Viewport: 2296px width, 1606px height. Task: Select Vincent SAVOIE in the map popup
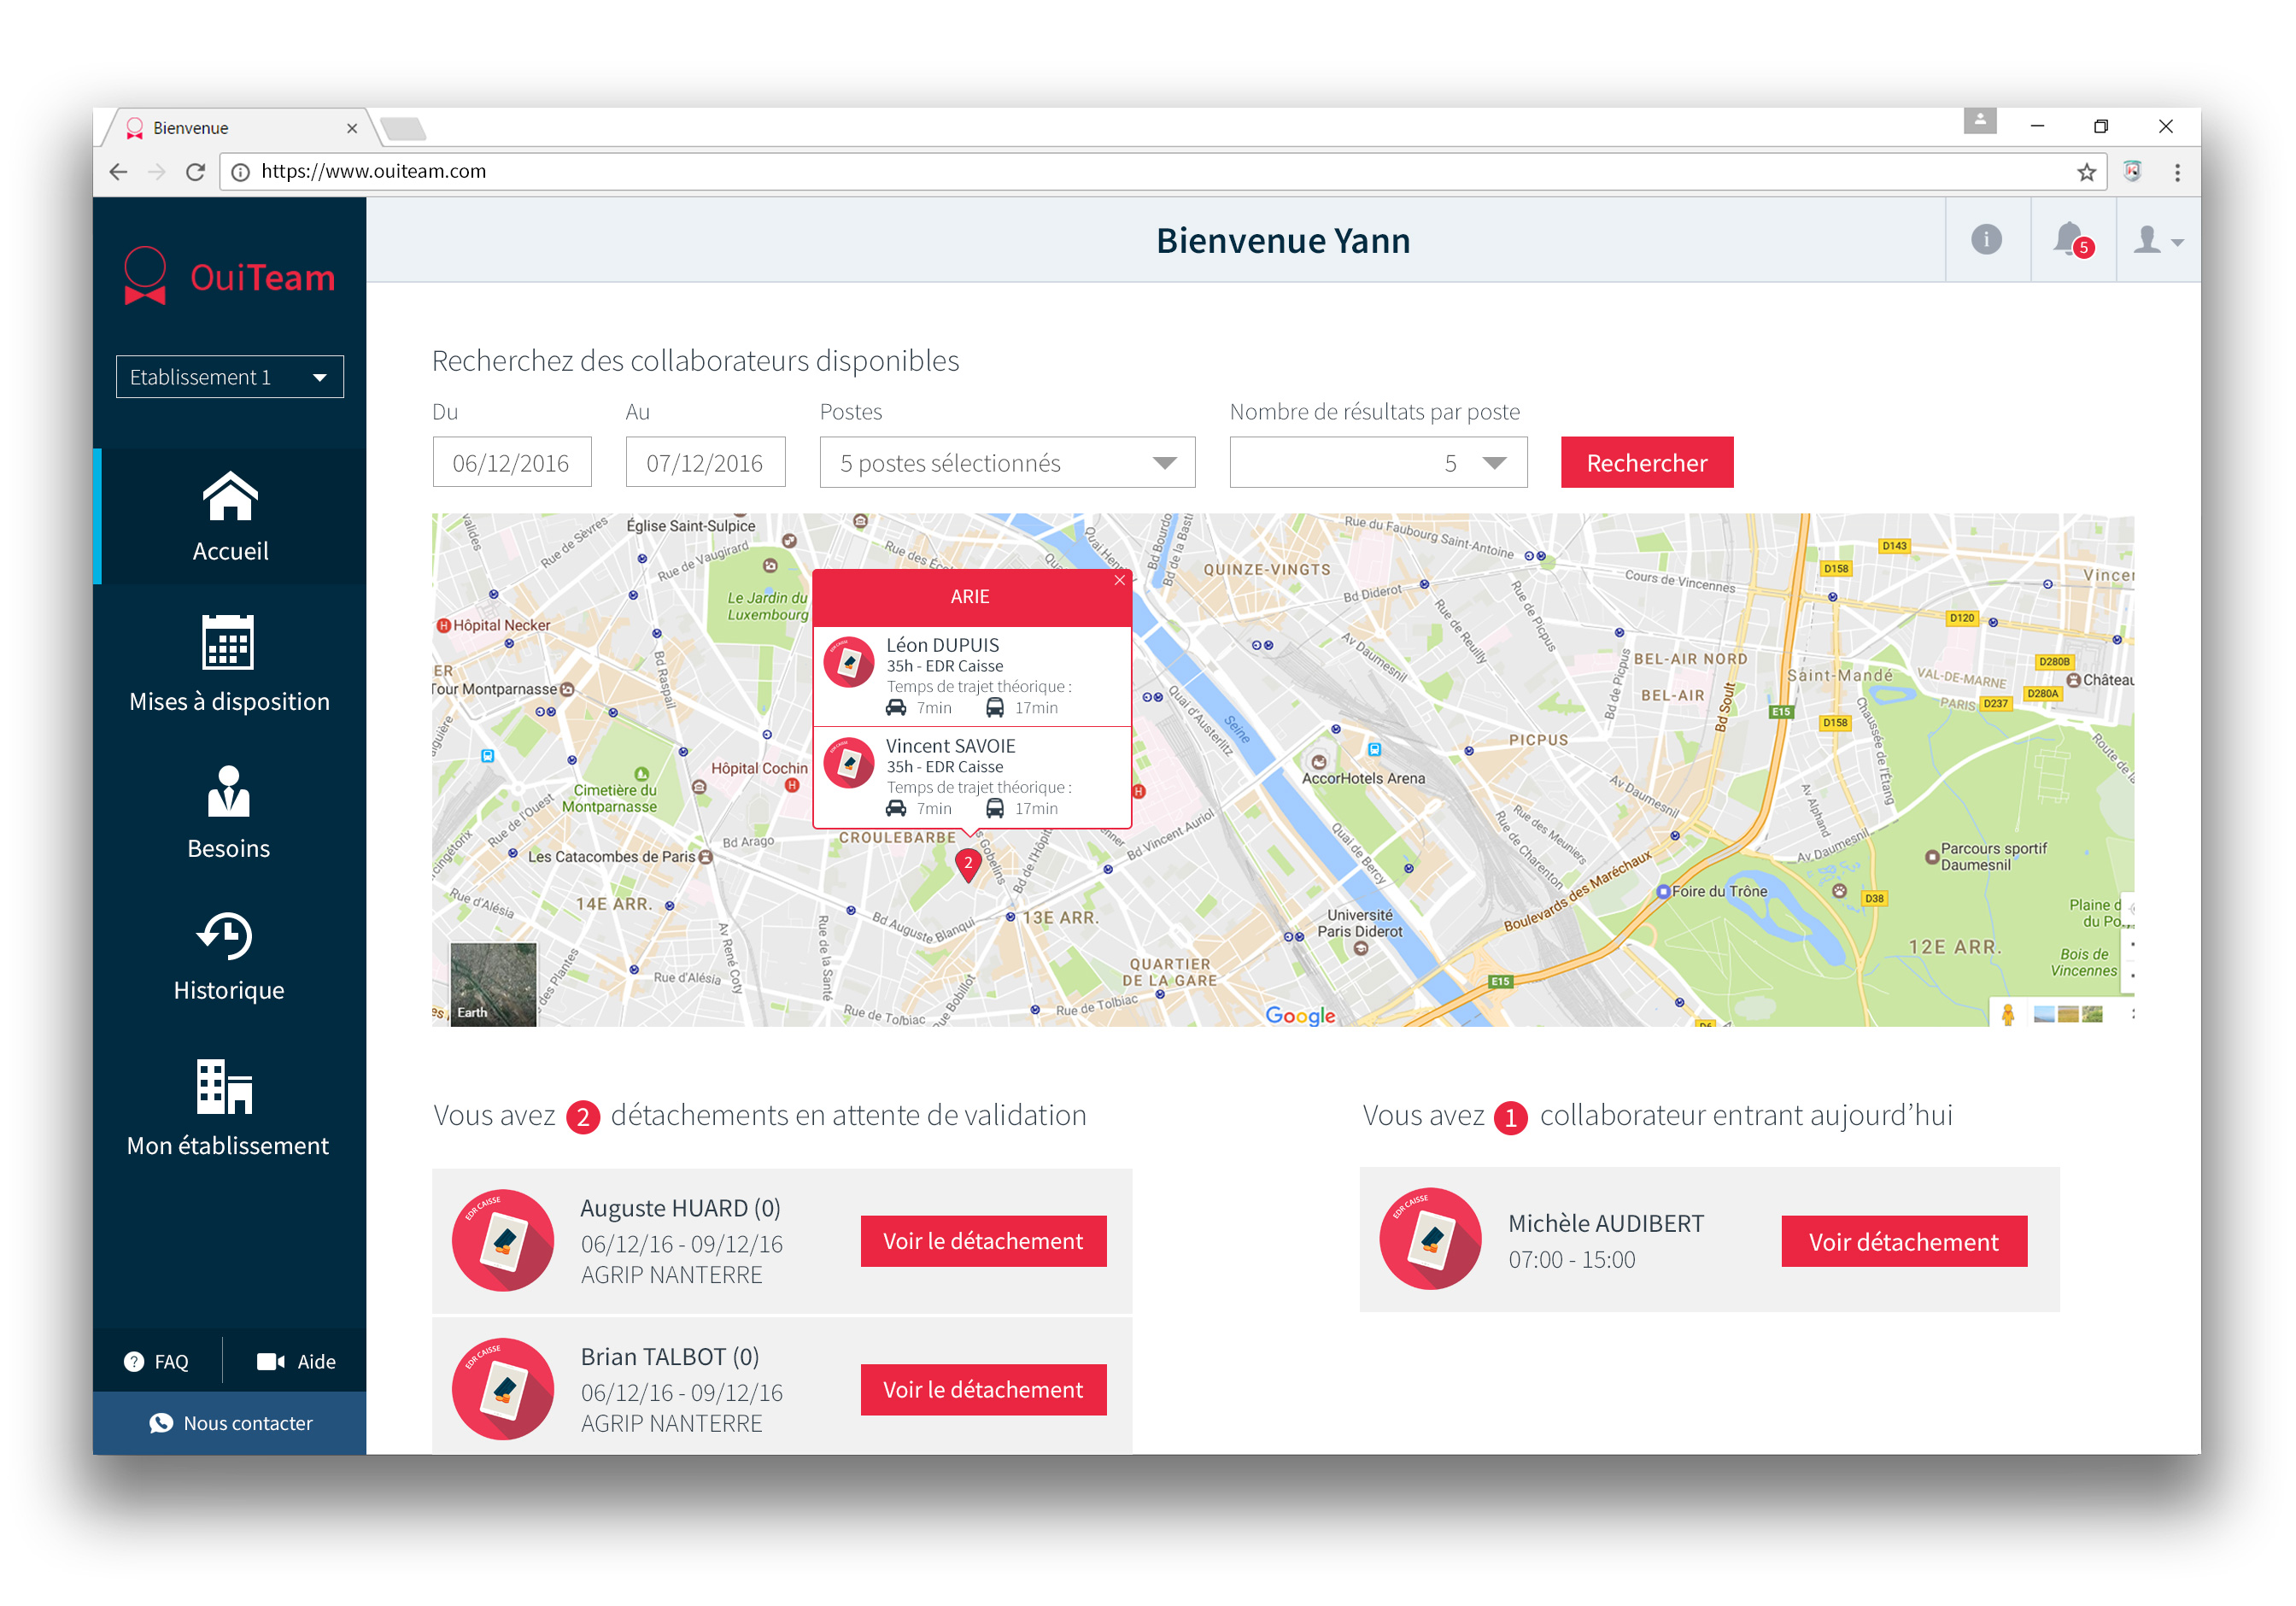(x=972, y=777)
